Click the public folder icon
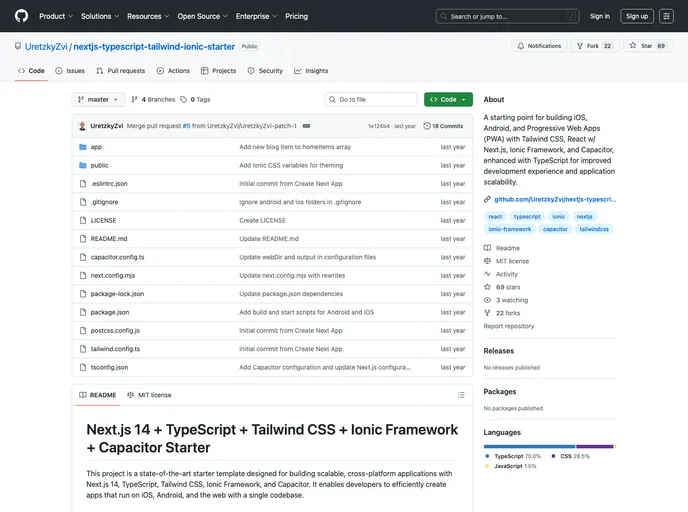Image resolution: width=688 pixels, height=512 pixels. coord(82,165)
